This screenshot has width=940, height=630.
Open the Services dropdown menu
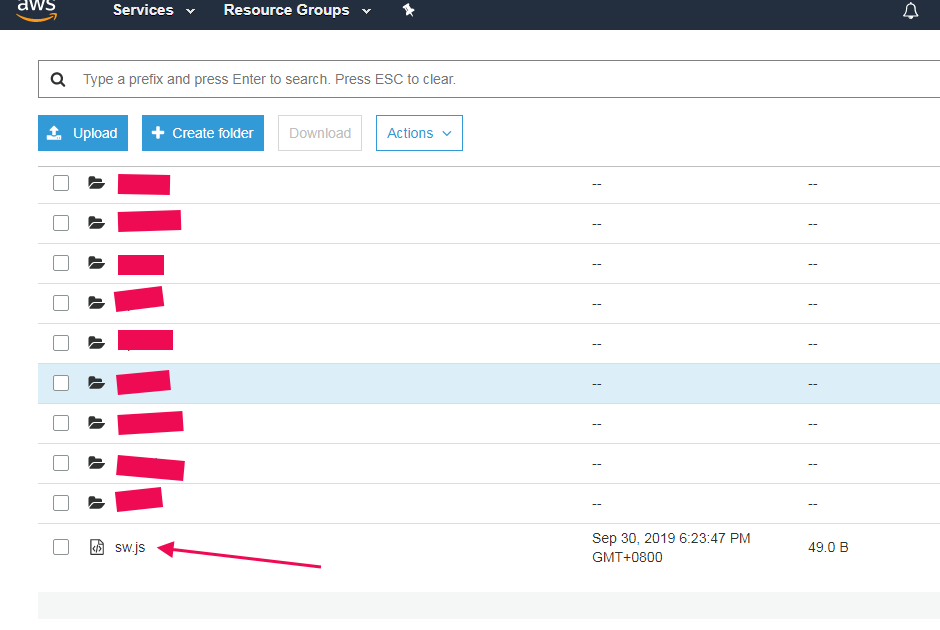(x=154, y=11)
